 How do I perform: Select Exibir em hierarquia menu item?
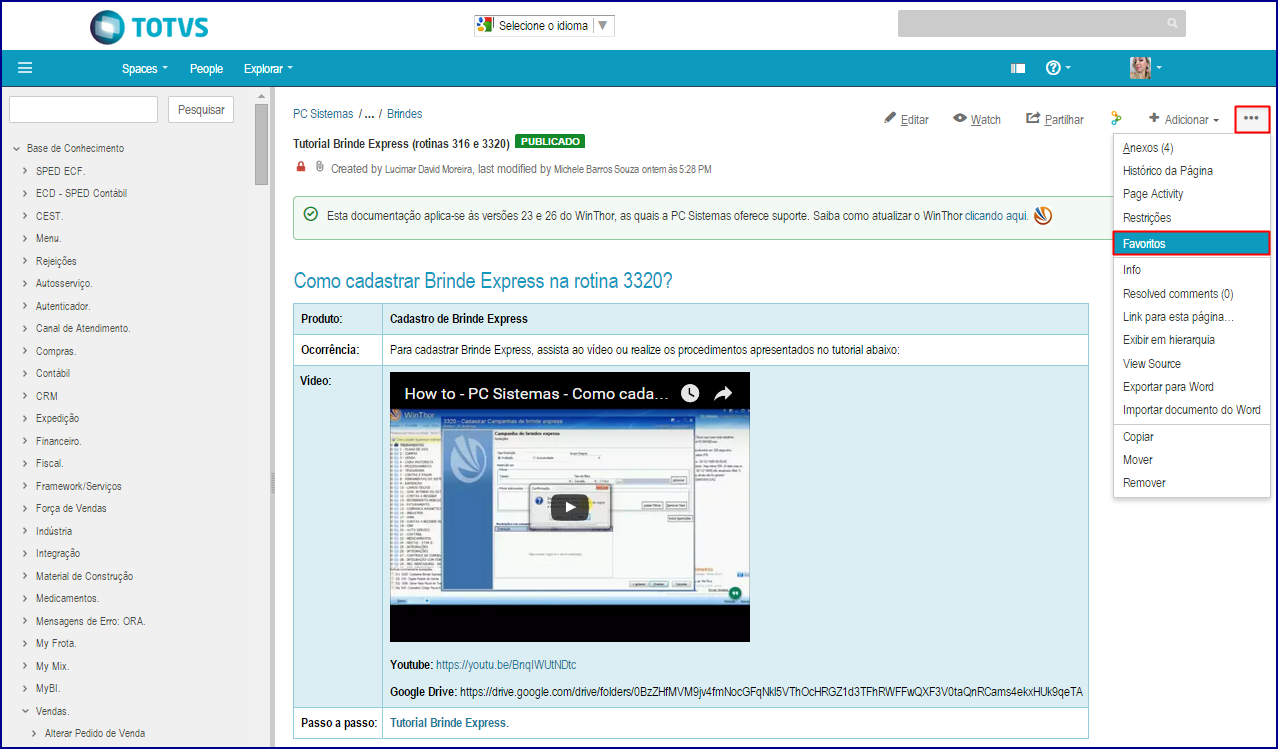pos(1191,340)
